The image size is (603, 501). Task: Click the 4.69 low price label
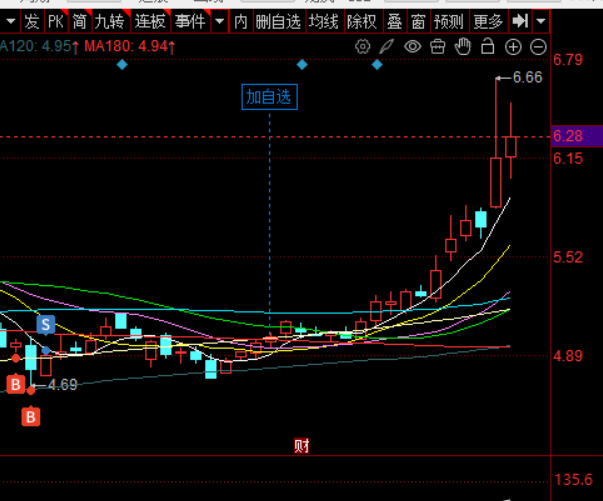(63, 384)
